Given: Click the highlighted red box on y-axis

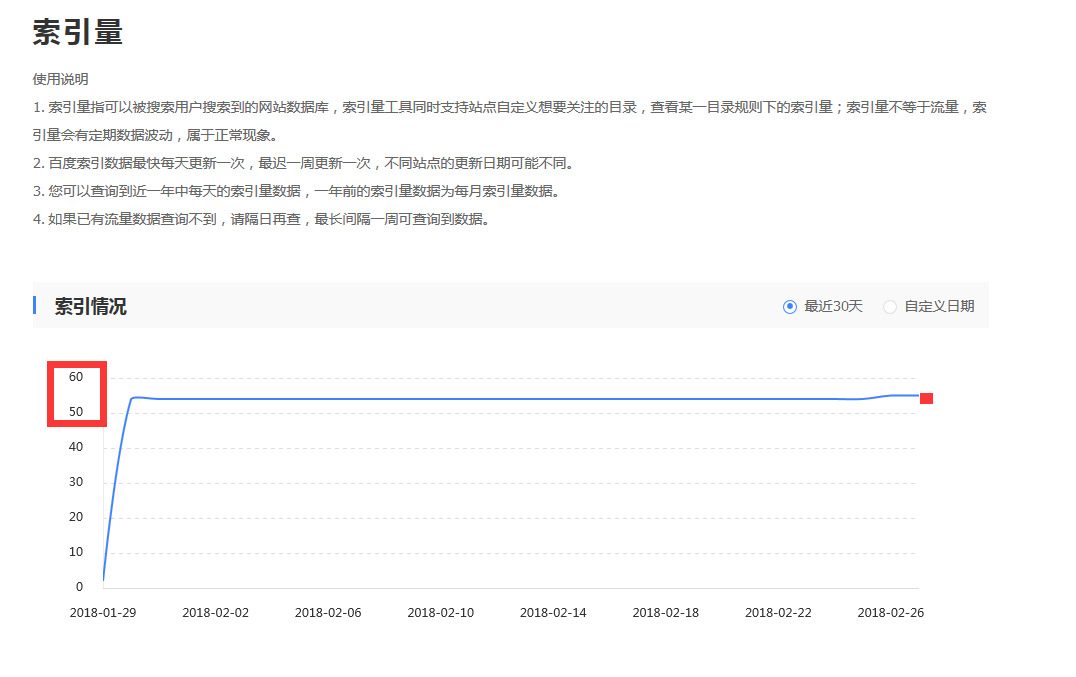Looking at the screenshot, I should [x=77, y=393].
